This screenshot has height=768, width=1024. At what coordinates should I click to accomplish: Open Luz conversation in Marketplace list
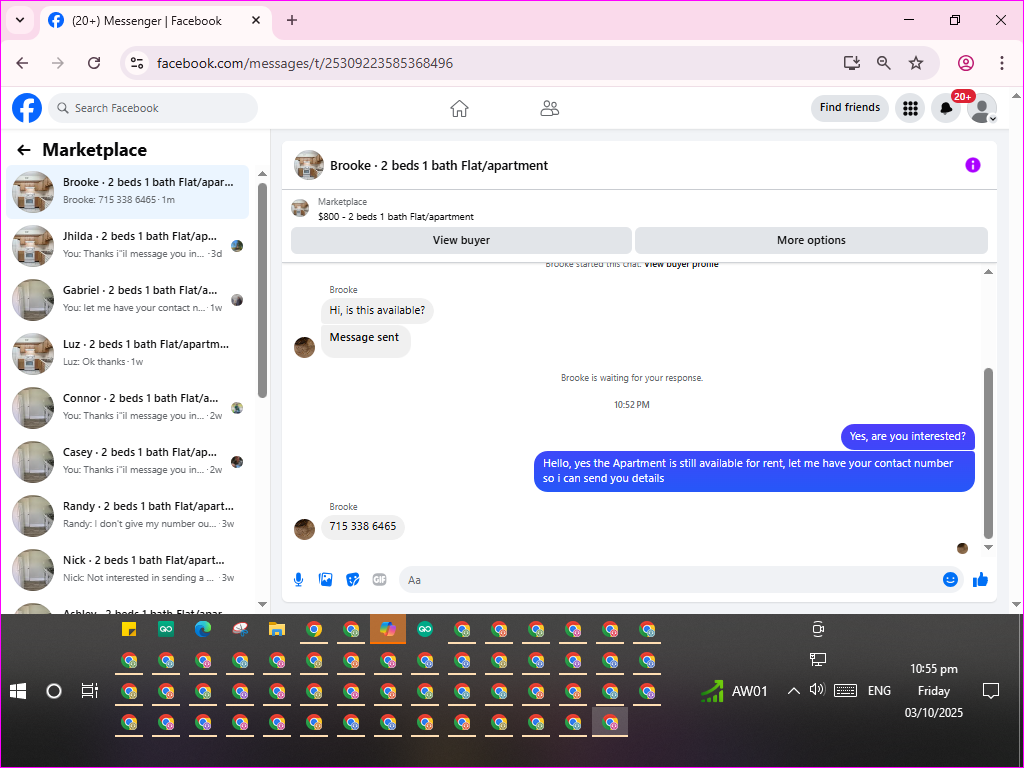pos(128,354)
